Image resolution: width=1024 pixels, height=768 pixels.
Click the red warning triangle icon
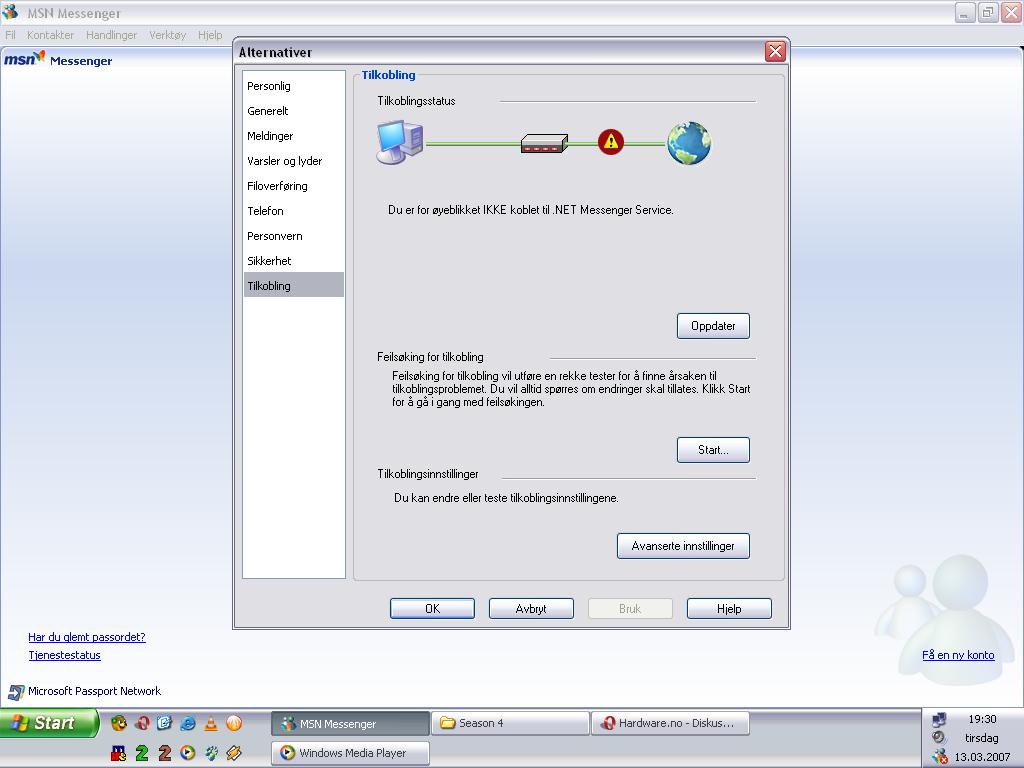point(611,142)
